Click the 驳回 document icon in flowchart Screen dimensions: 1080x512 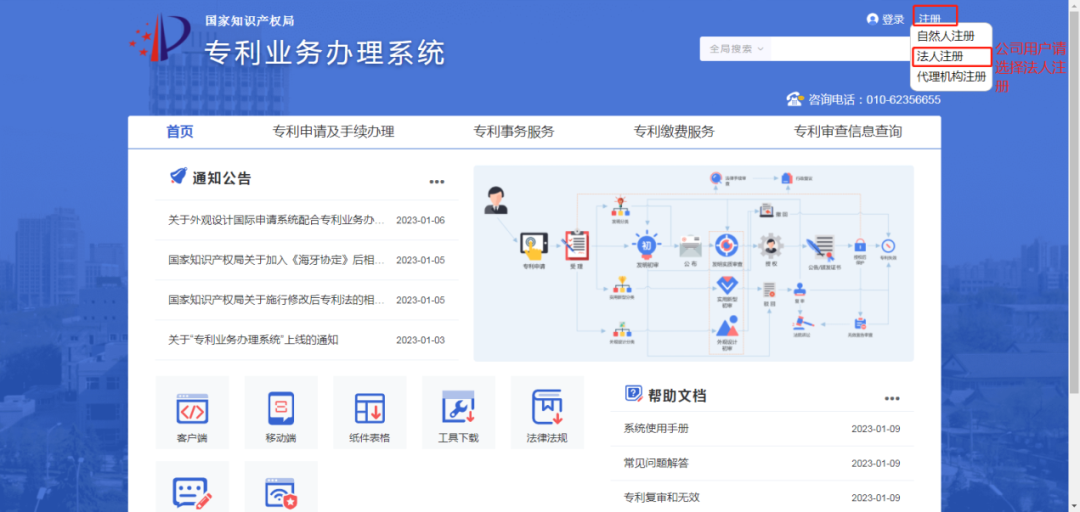pos(769,290)
